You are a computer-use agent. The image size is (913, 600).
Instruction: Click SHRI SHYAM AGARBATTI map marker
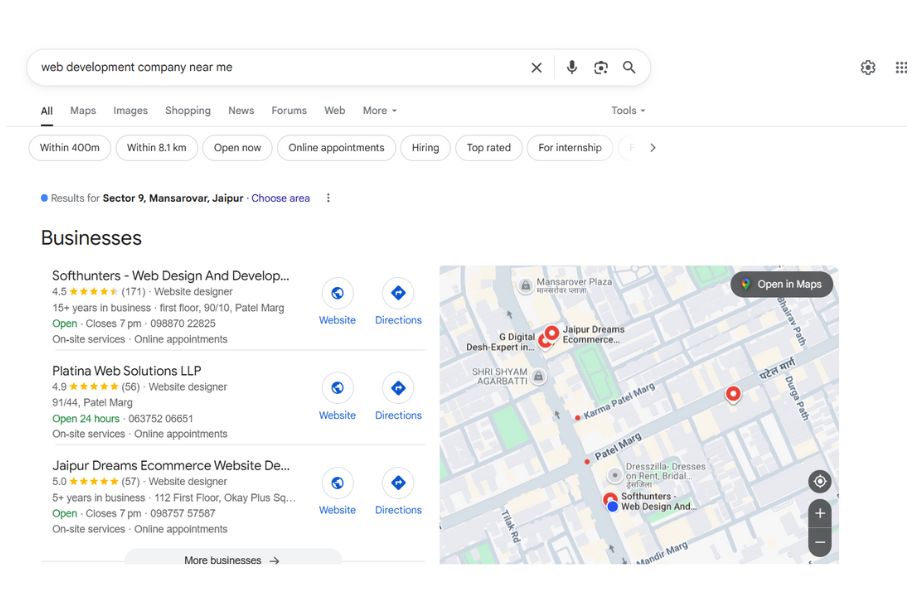(x=539, y=376)
